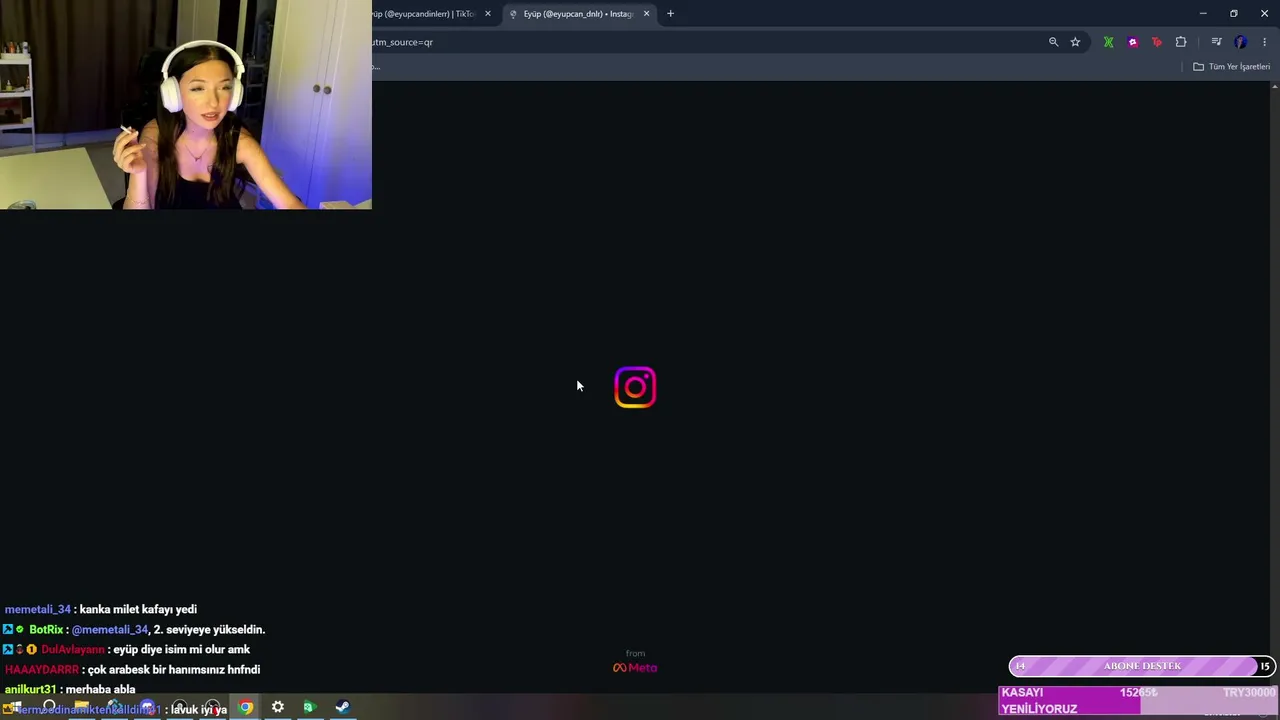
Task: Click the message "kanka milet kafayı yedi"
Action: pyautogui.click(x=138, y=609)
